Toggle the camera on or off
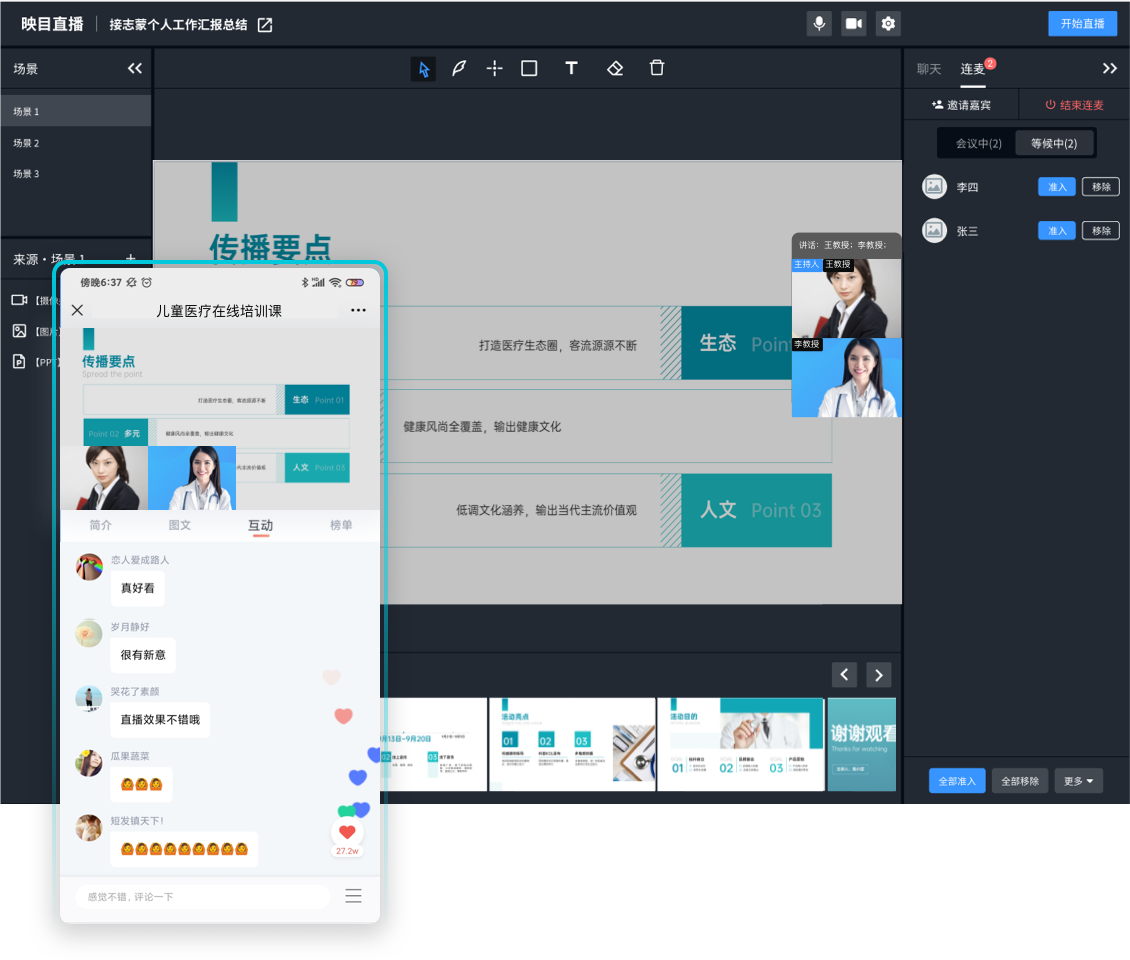Viewport: 1130px width, 960px height. (x=853, y=24)
